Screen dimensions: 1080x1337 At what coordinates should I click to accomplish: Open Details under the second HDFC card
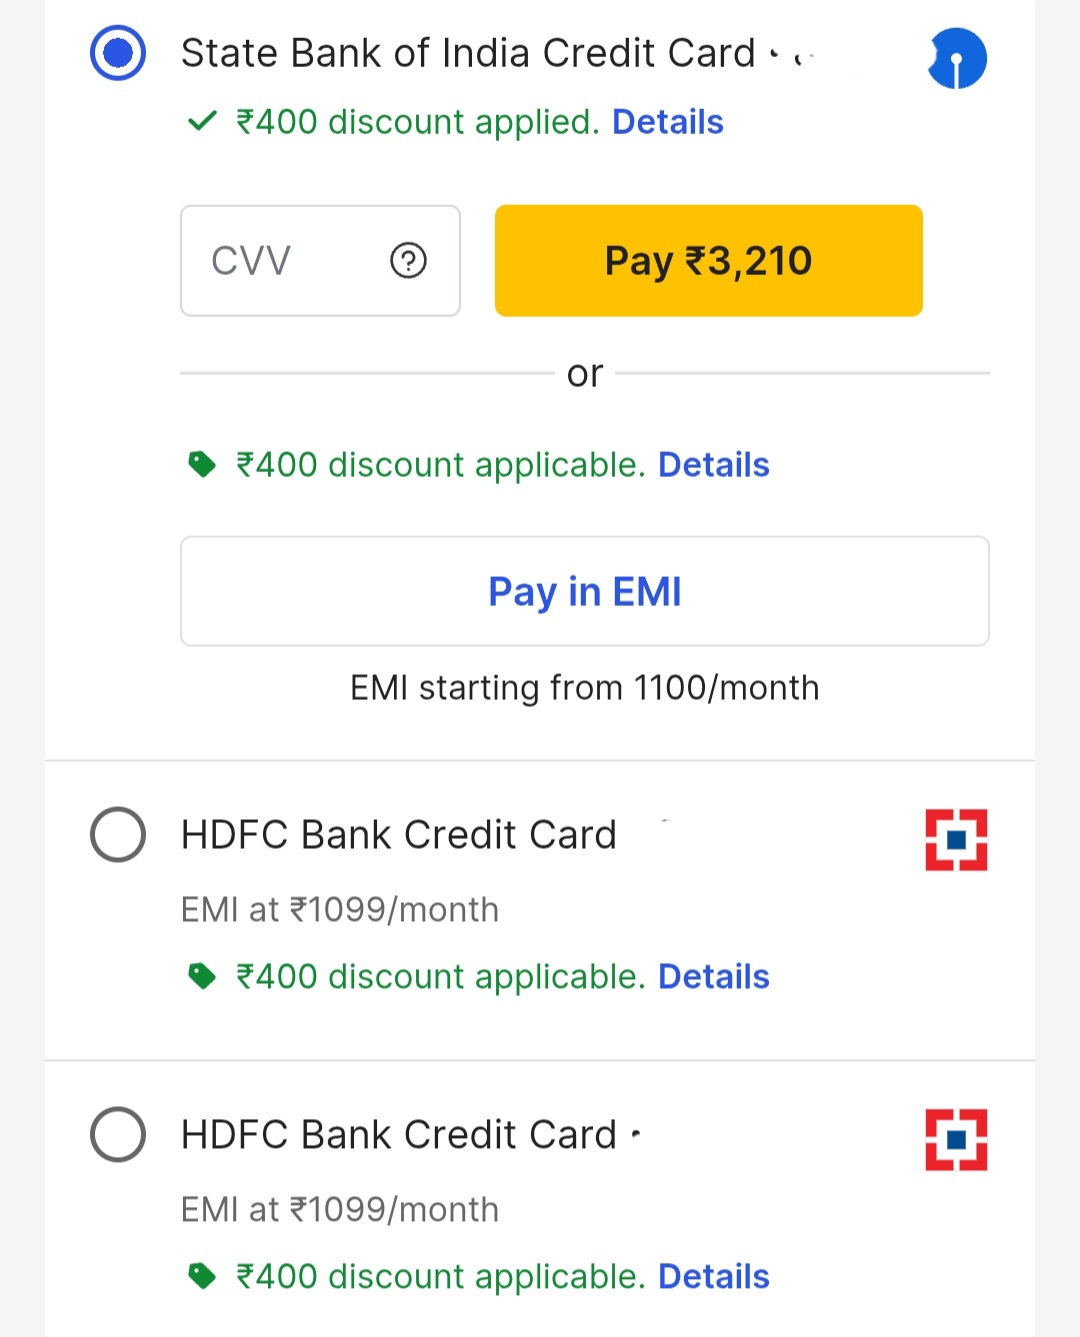tap(713, 1276)
